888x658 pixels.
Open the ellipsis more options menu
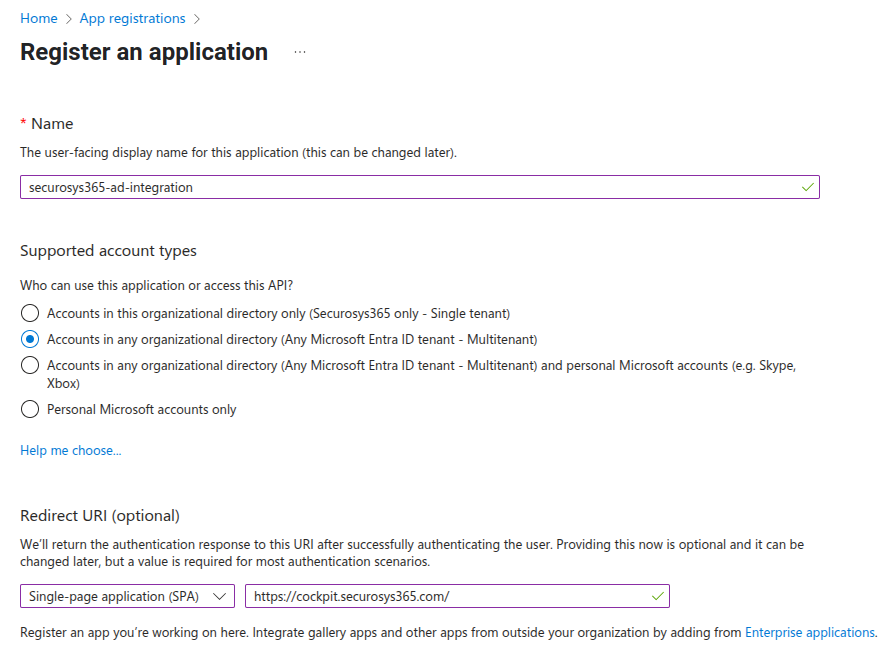coord(300,53)
